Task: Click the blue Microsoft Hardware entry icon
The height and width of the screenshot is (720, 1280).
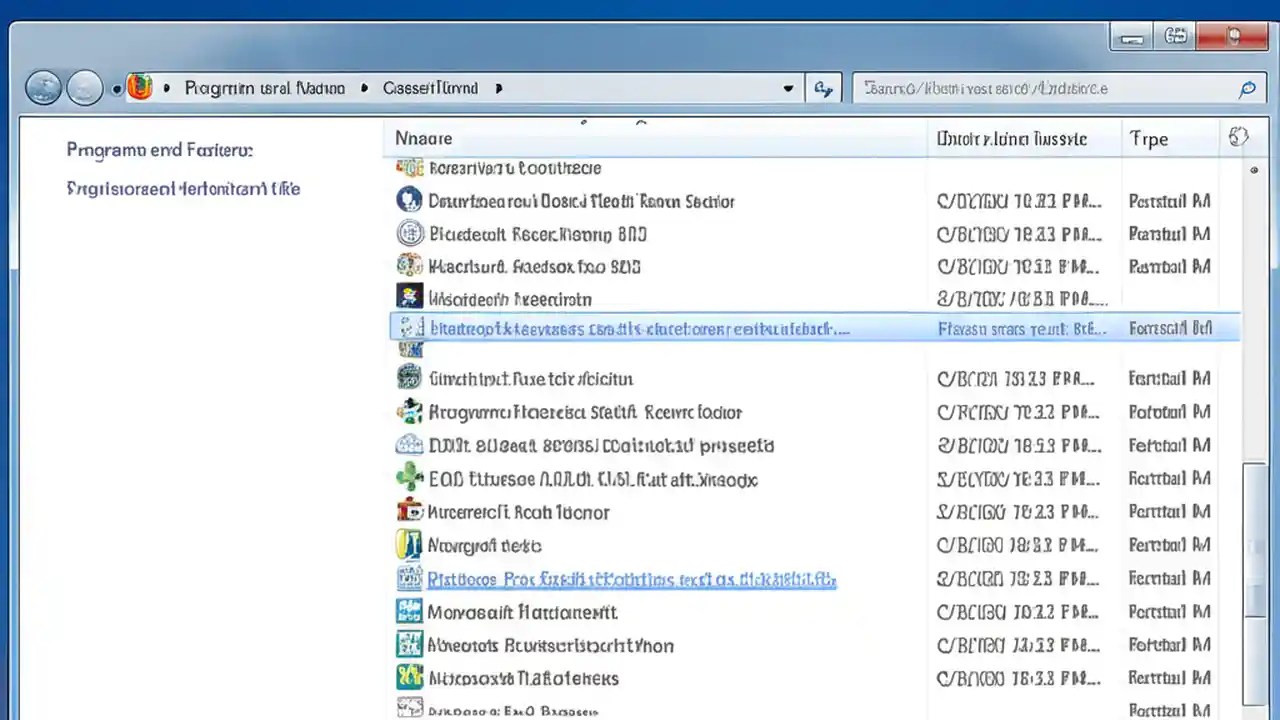Action: click(409, 612)
